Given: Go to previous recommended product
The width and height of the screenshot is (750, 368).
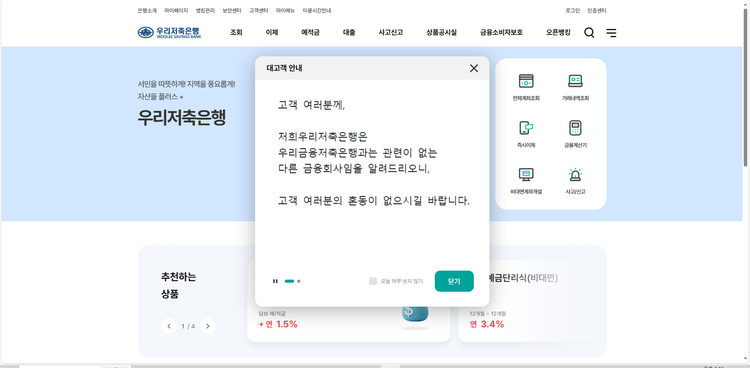Looking at the screenshot, I should pos(169,326).
